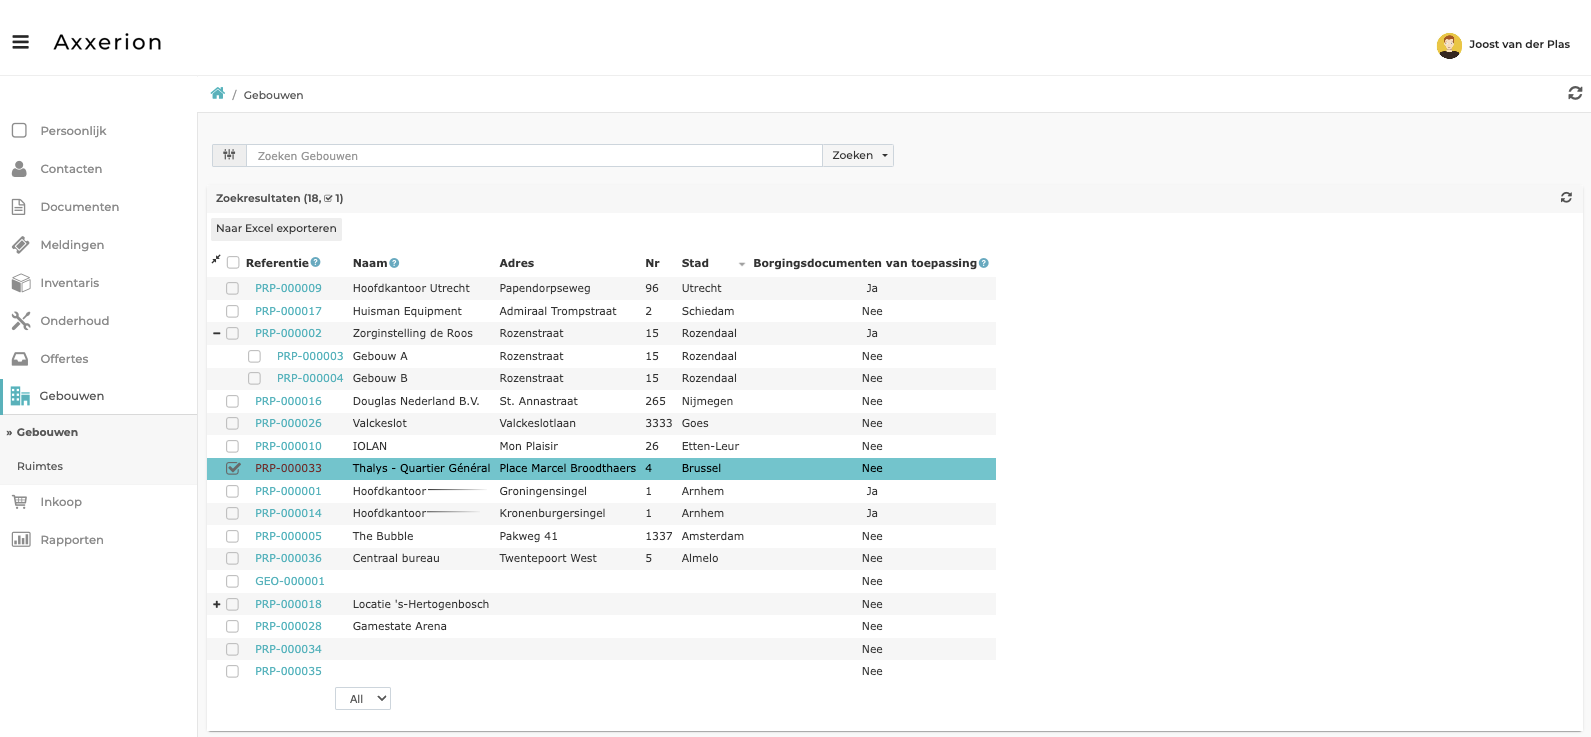Toggle the select-all checkbox in header
The image size is (1591, 737).
233,263
